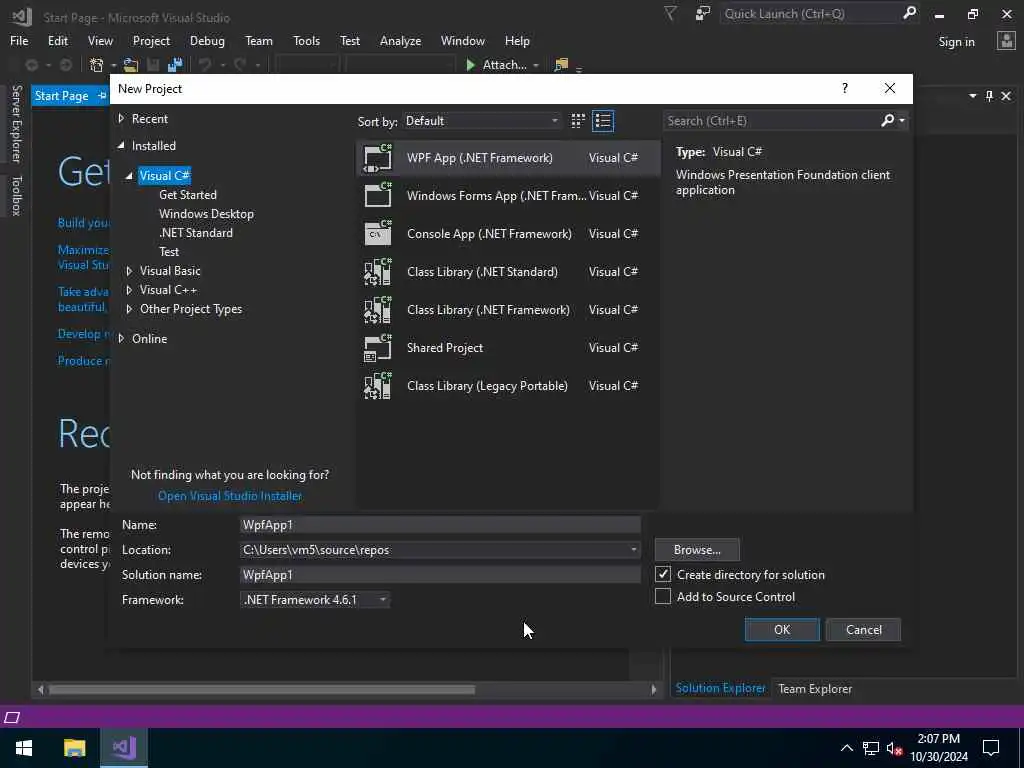Click the Open File toolbar icon
This screenshot has width=1024, height=768.
click(131, 65)
